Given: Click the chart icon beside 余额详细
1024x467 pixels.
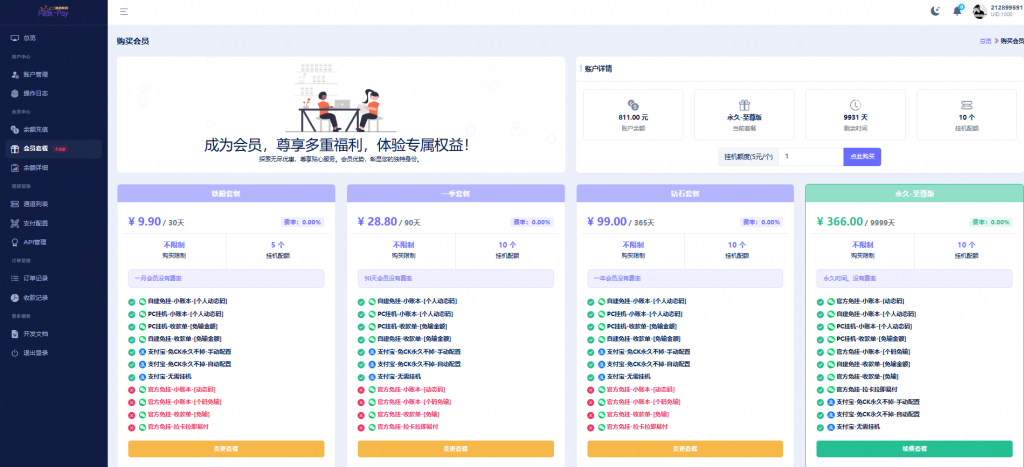Looking at the screenshot, I should tap(15, 168).
